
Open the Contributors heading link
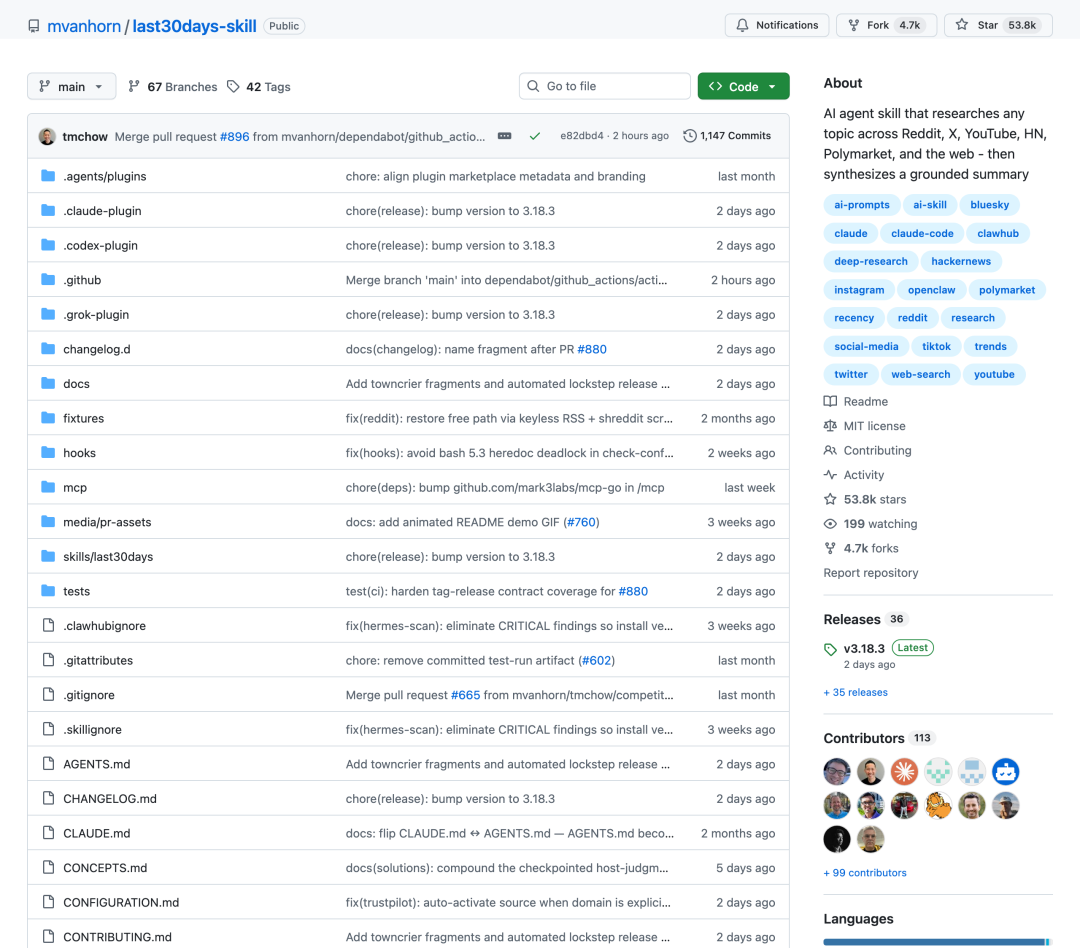pyautogui.click(x=864, y=738)
